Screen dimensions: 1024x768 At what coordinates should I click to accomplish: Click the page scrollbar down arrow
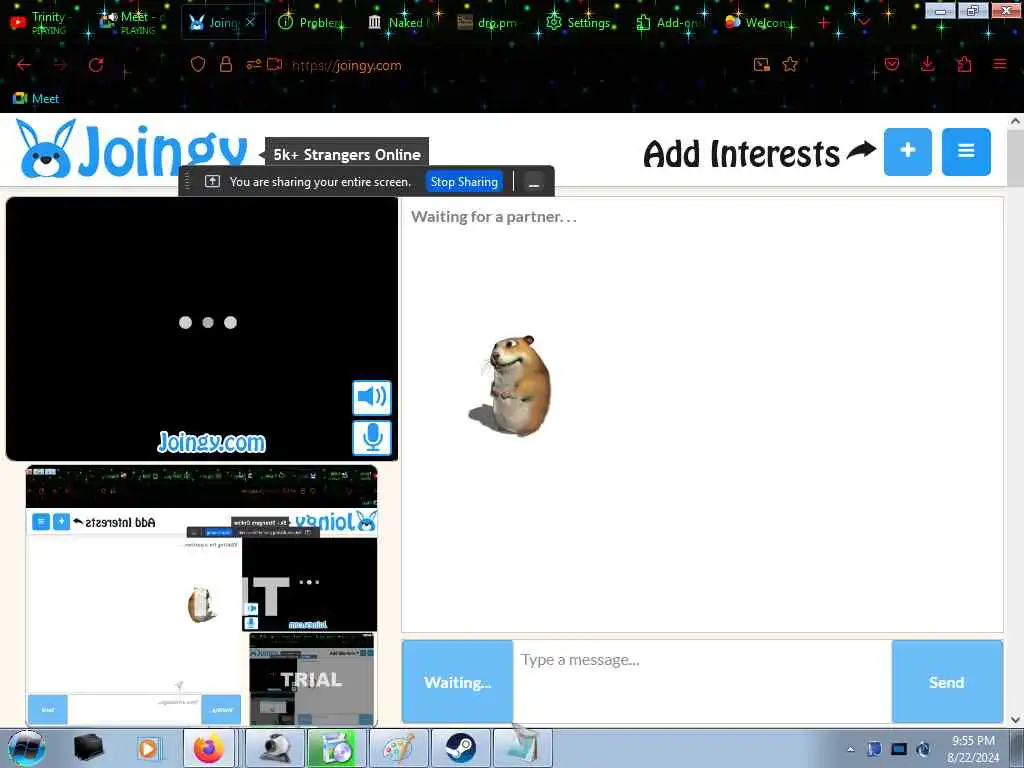tap(1016, 720)
